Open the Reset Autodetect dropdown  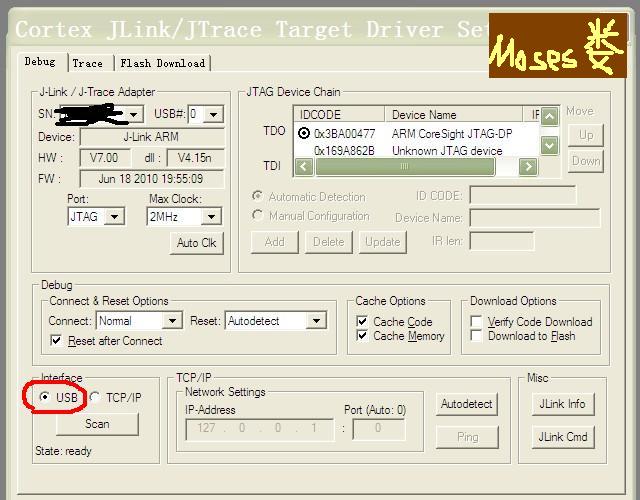(x=316, y=321)
